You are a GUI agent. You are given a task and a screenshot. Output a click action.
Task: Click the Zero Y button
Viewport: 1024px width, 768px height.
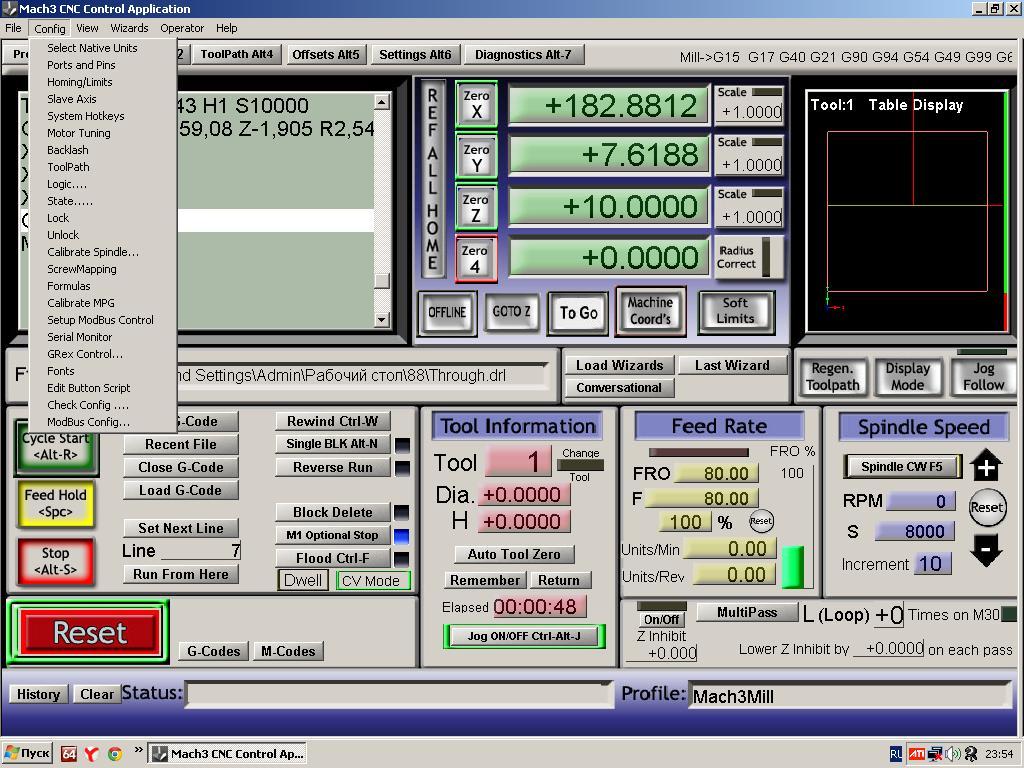pos(476,157)
